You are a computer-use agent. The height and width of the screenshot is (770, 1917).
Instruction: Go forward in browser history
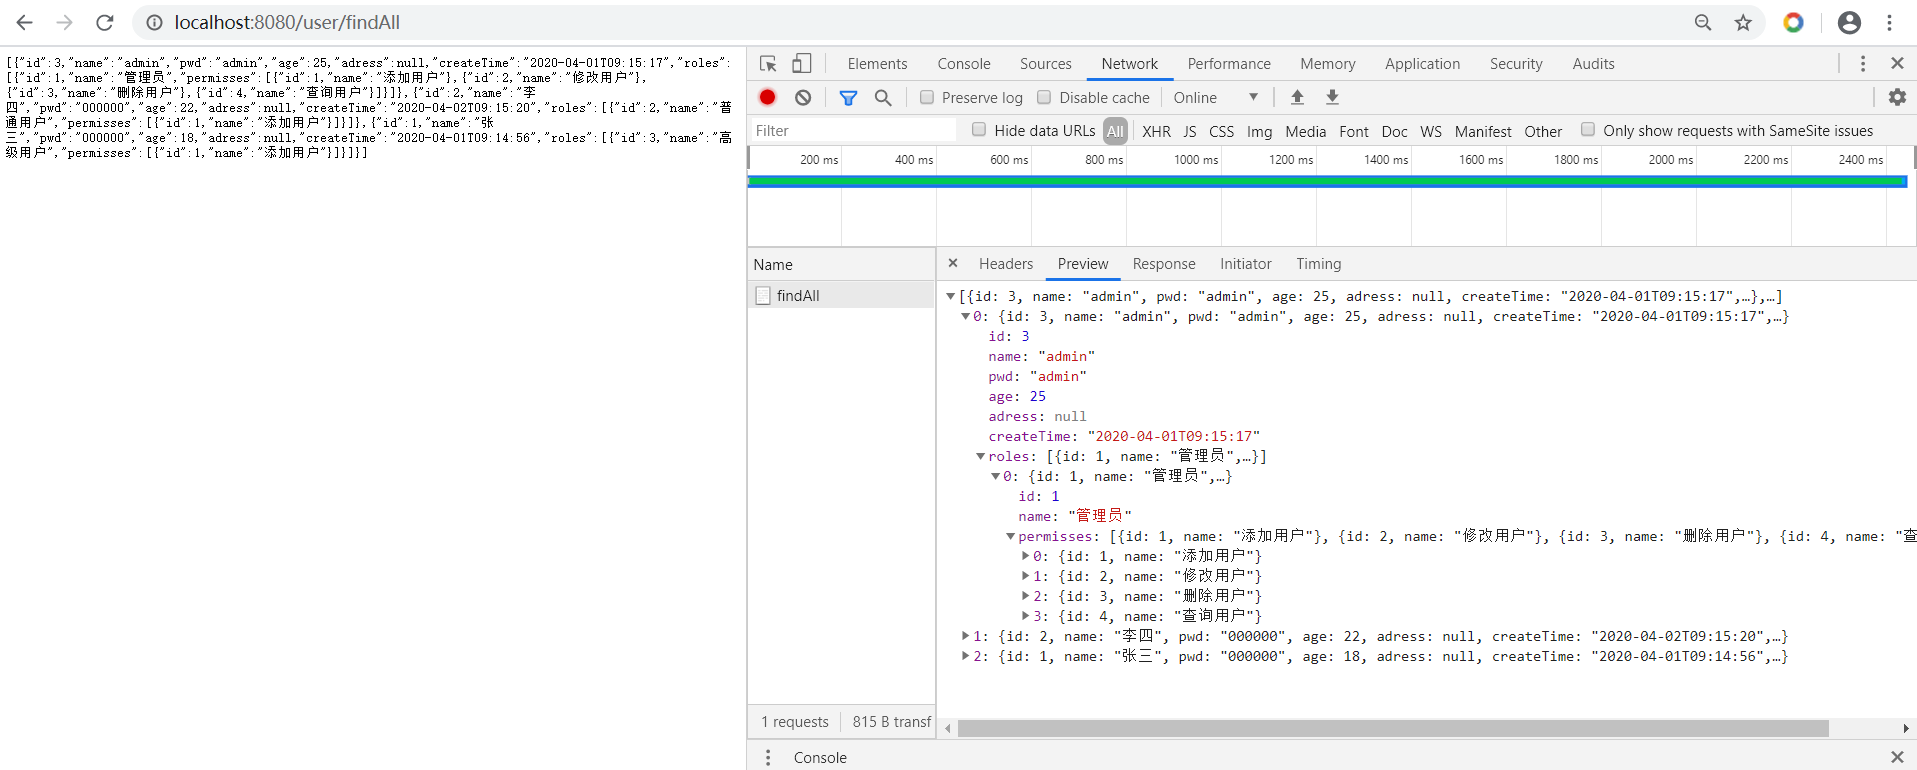pyautogui.click(x=65, y=22)
